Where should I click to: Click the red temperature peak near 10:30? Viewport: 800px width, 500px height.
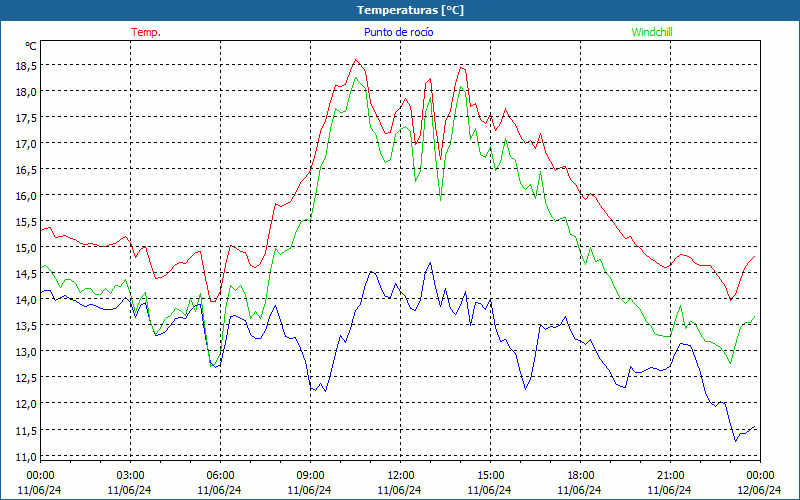[356, 60]
